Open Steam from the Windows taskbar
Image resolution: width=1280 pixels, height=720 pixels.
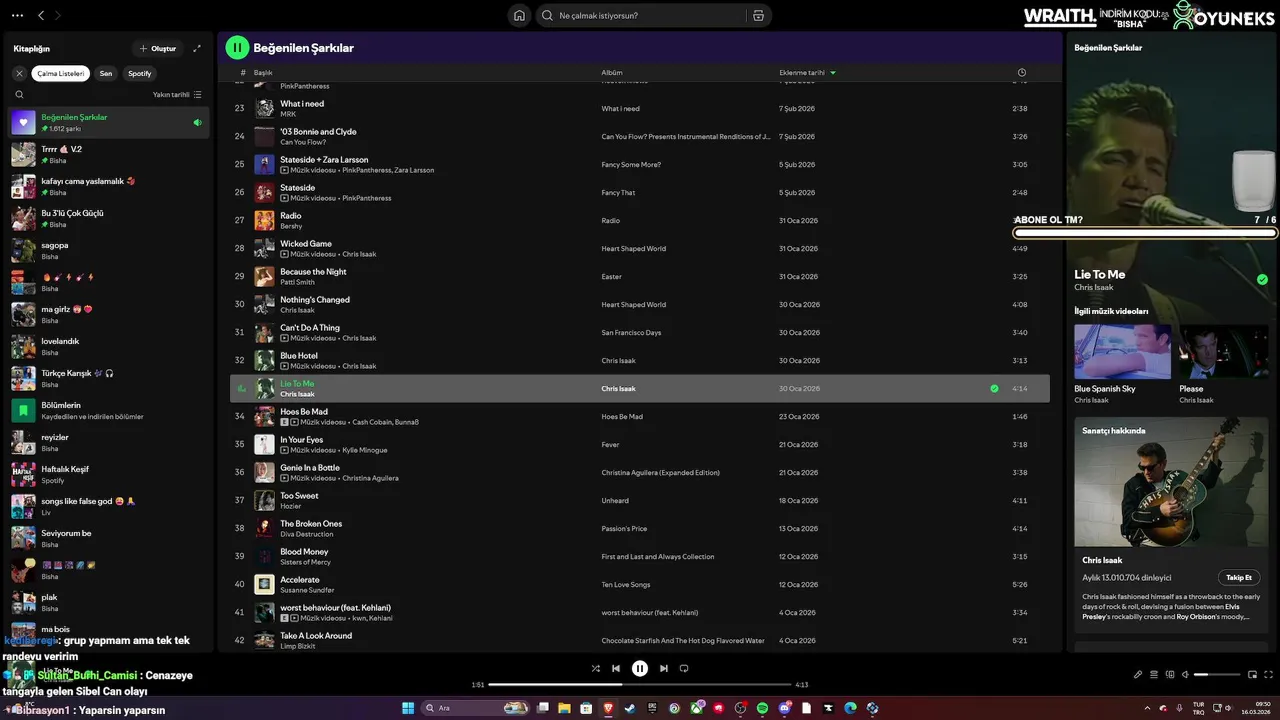[630, 708]
